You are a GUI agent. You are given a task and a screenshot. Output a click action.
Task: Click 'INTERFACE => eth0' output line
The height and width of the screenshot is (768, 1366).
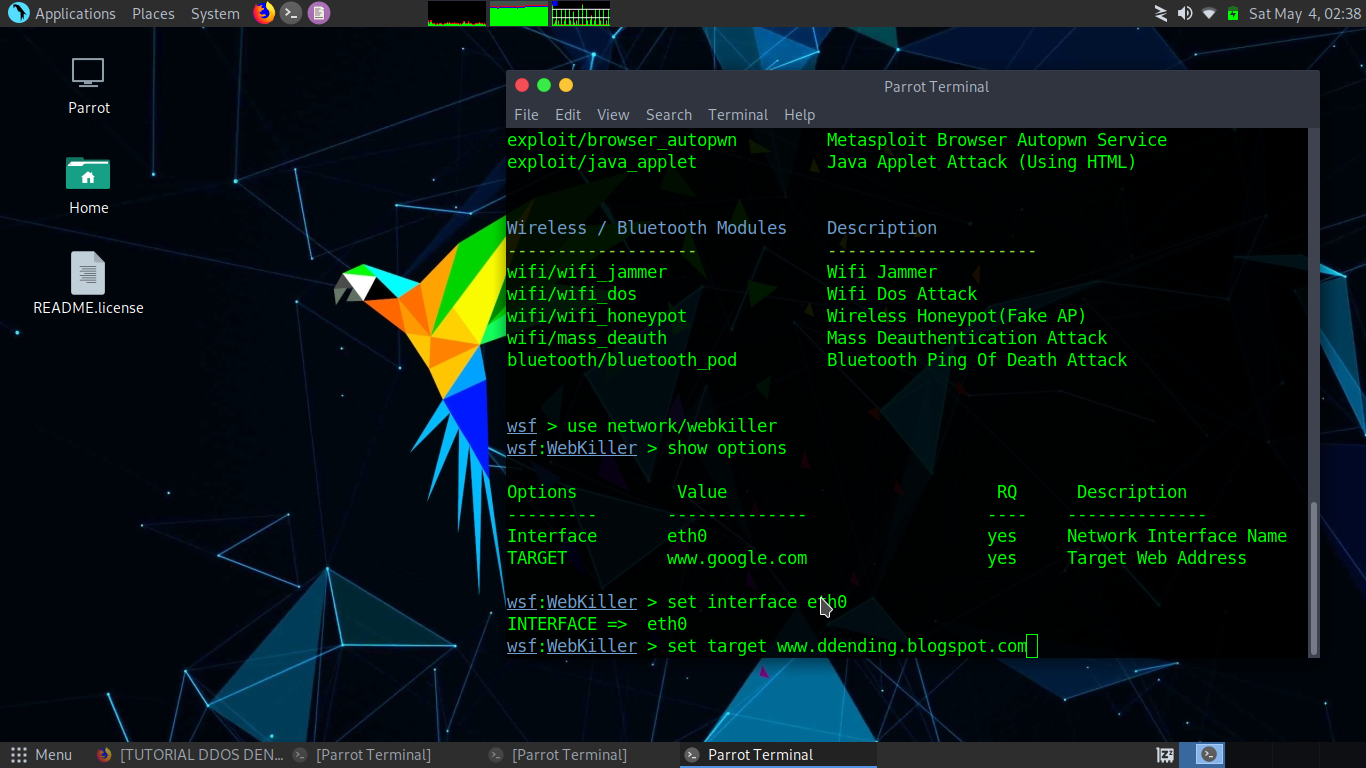click(x=597, y=624)
